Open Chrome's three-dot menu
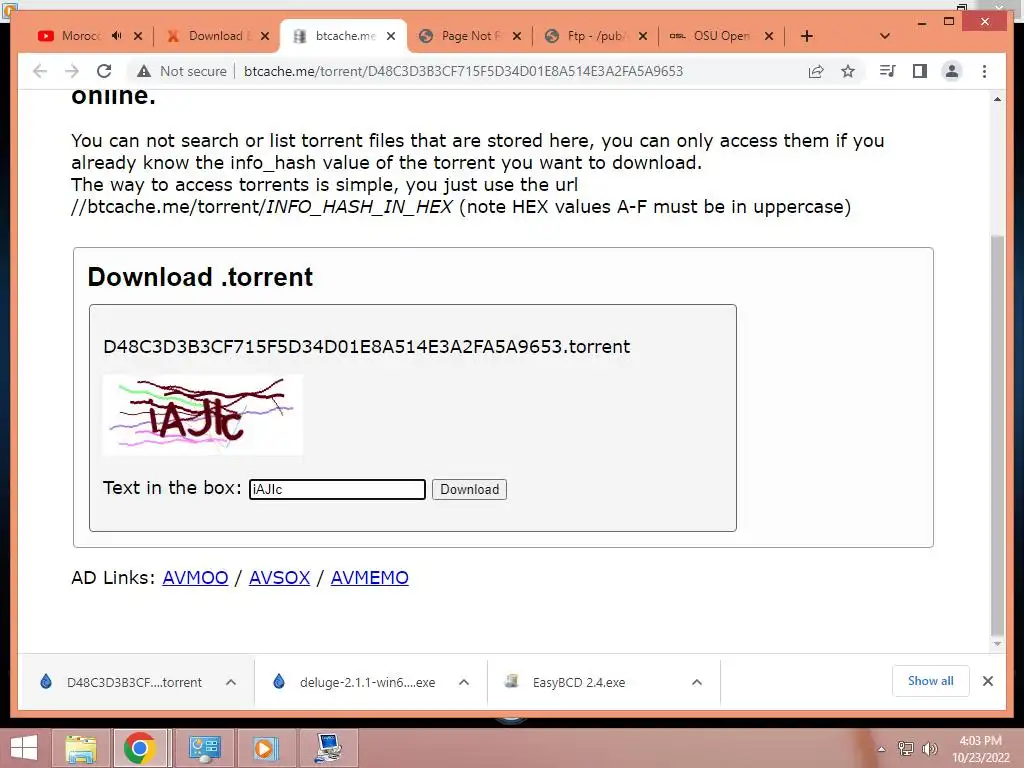1024x768 pixels. (x=984, y=71)
